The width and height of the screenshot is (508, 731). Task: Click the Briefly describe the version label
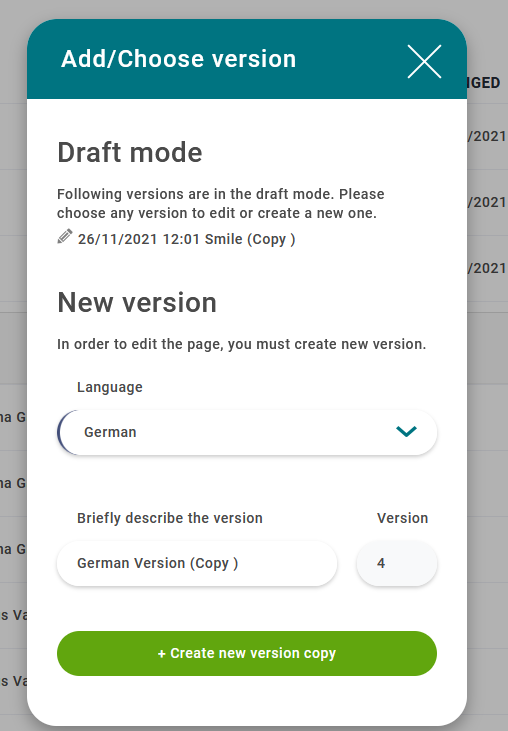click(170, 518)
